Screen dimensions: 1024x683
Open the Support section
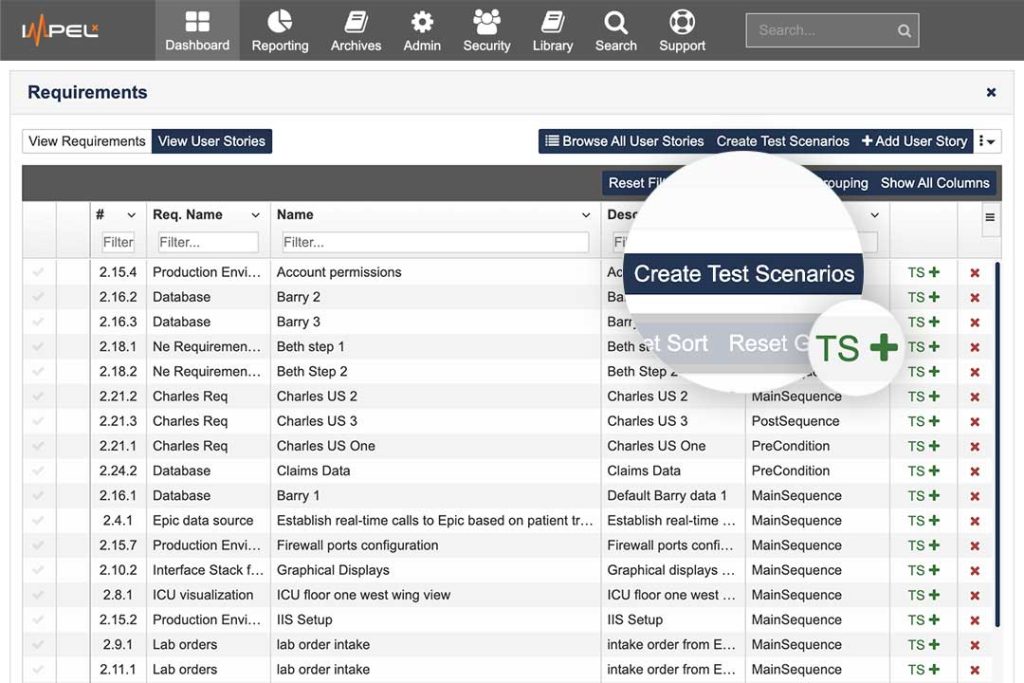(681, 30)
